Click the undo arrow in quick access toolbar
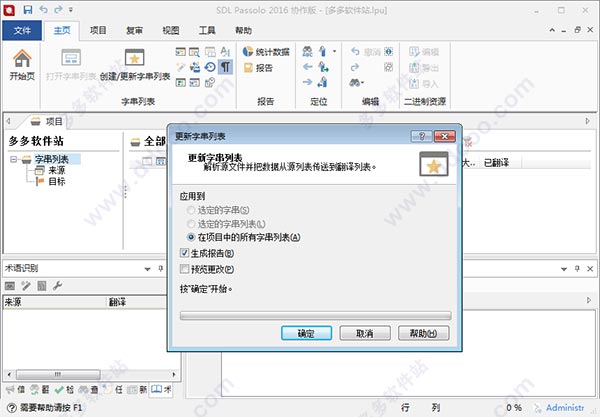600x417 pixels. 44,10
